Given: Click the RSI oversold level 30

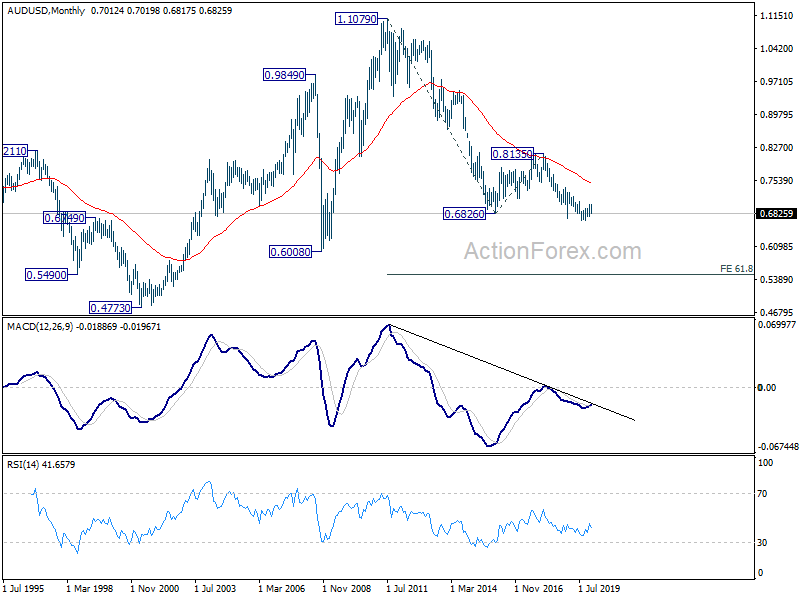Looking at the screenshot, I should pos(762,543).
